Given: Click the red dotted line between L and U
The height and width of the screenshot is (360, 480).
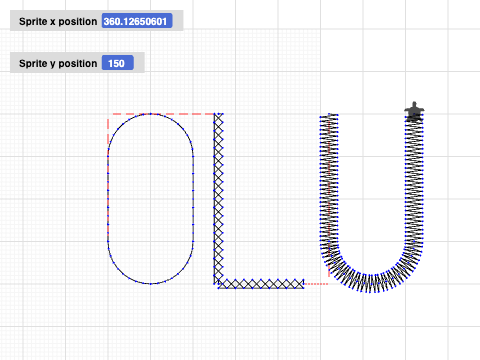Looking at the screenshot, I should (316, 284).
